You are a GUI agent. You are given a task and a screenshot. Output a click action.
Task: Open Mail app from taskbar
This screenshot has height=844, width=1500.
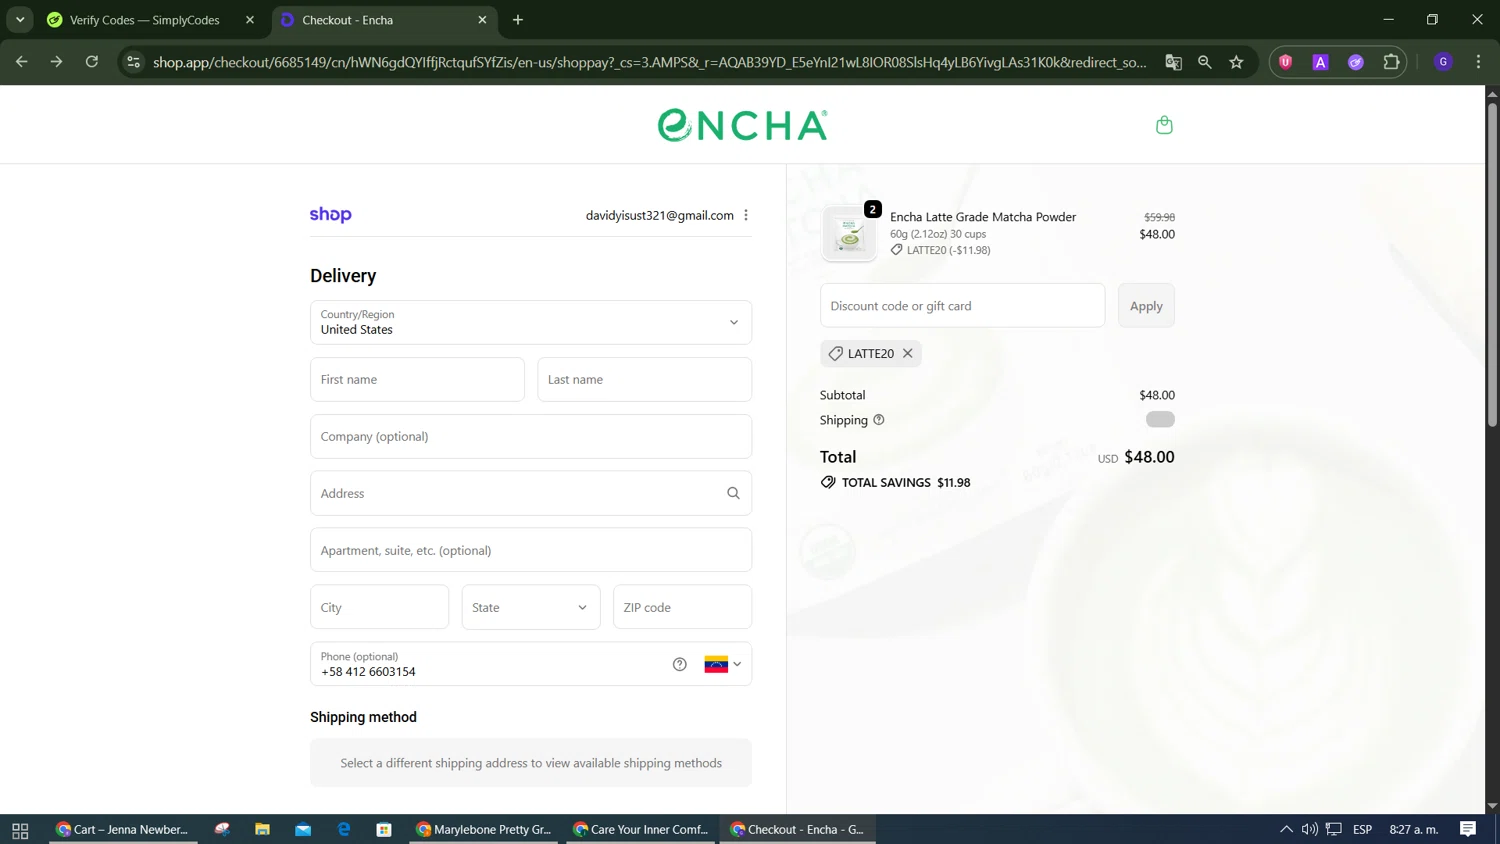pos(303,830)
